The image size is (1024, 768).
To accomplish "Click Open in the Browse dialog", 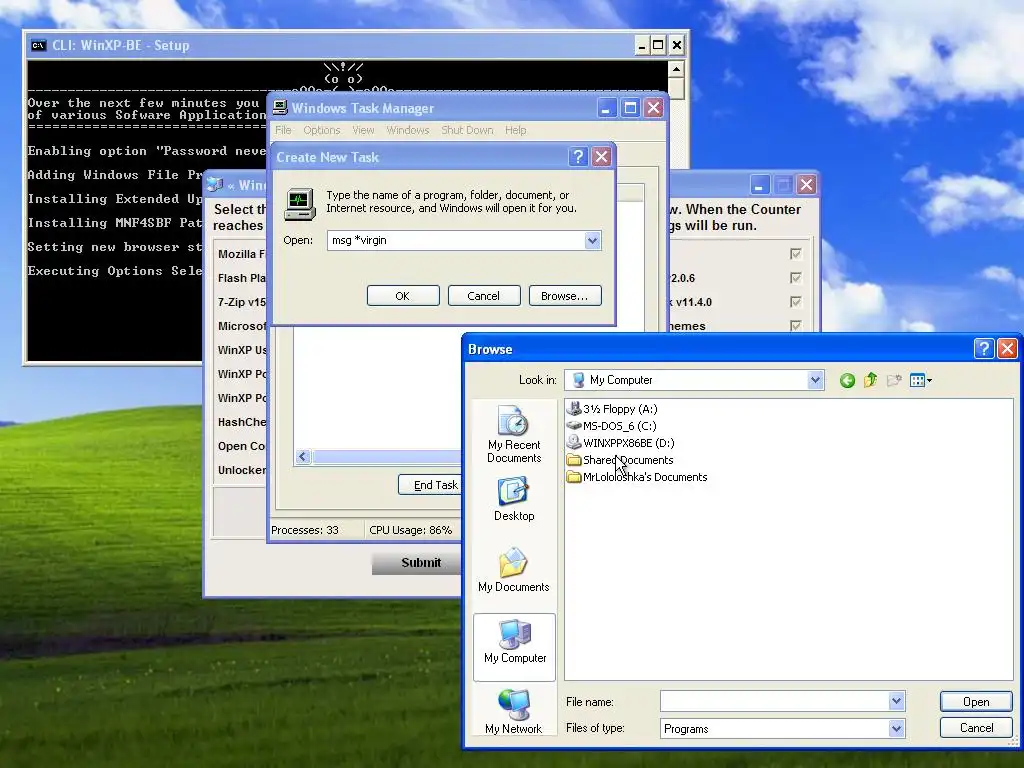I will pos(976,701).
